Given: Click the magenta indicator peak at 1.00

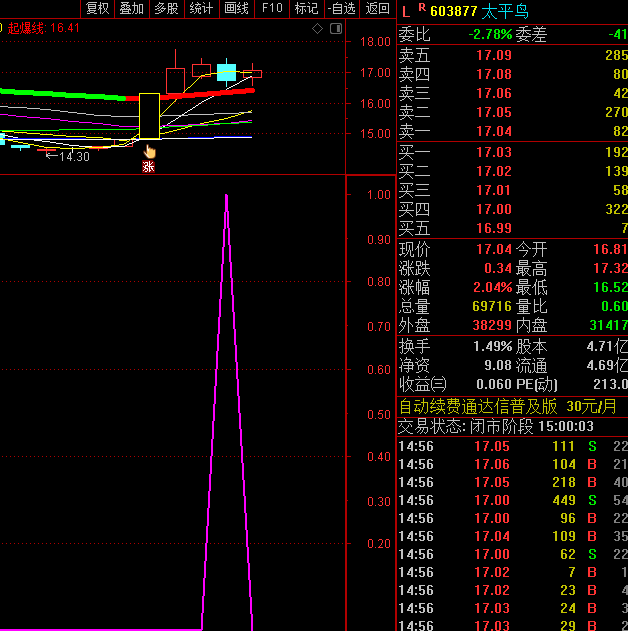Looking at the screenshot, I should click(227, 197).
